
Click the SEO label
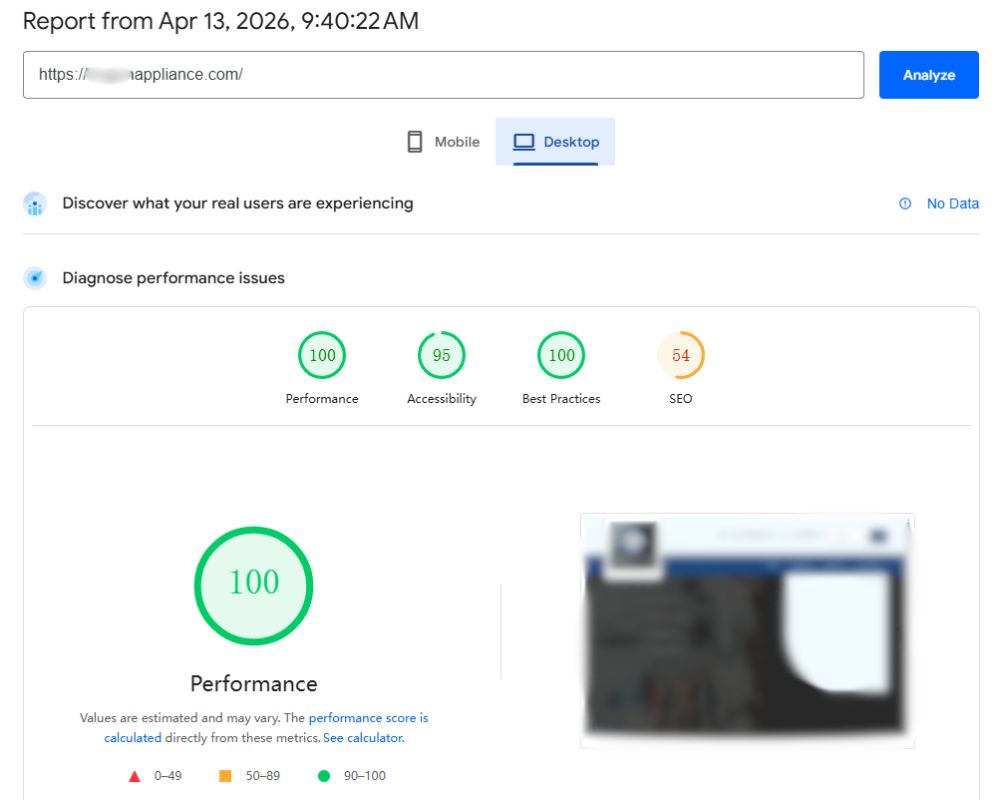pyautogui.click(x=680, y=399)
